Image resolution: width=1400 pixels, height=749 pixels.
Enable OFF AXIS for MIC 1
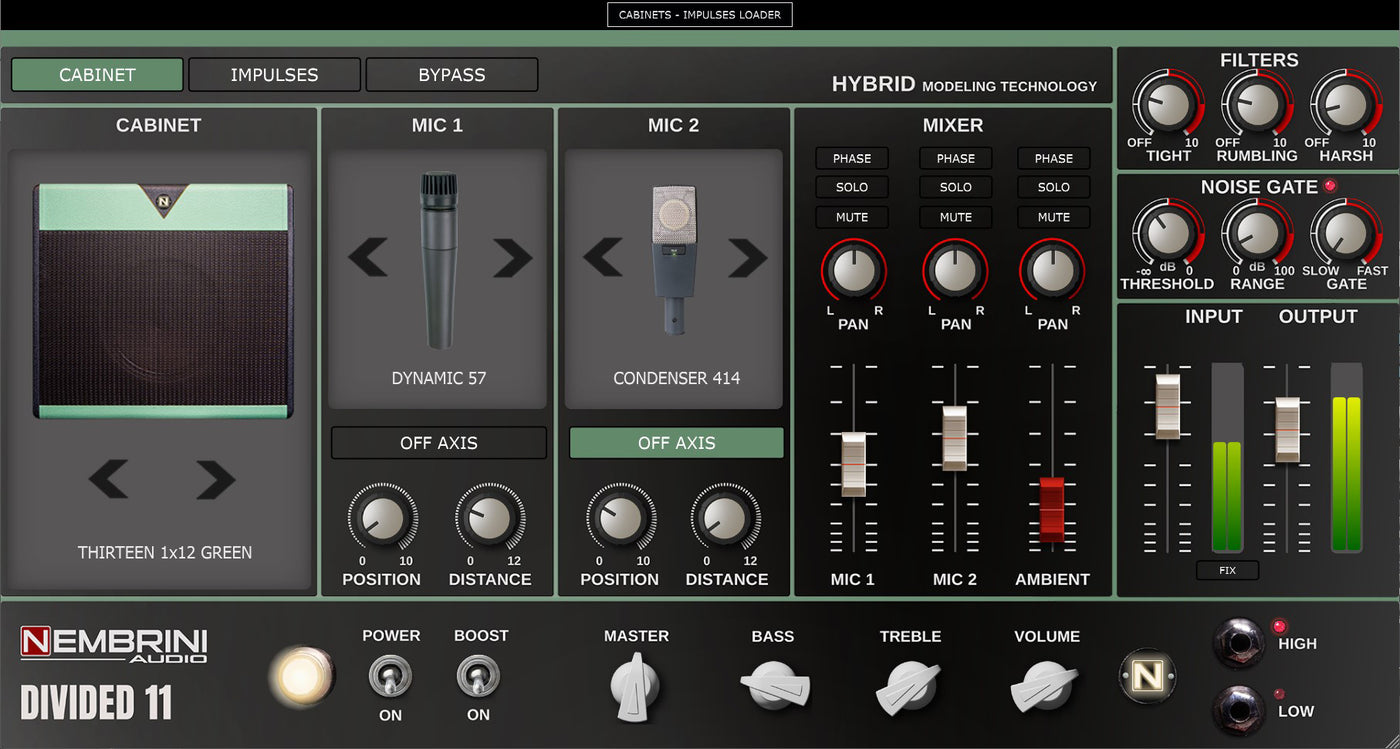pos(439,443)
